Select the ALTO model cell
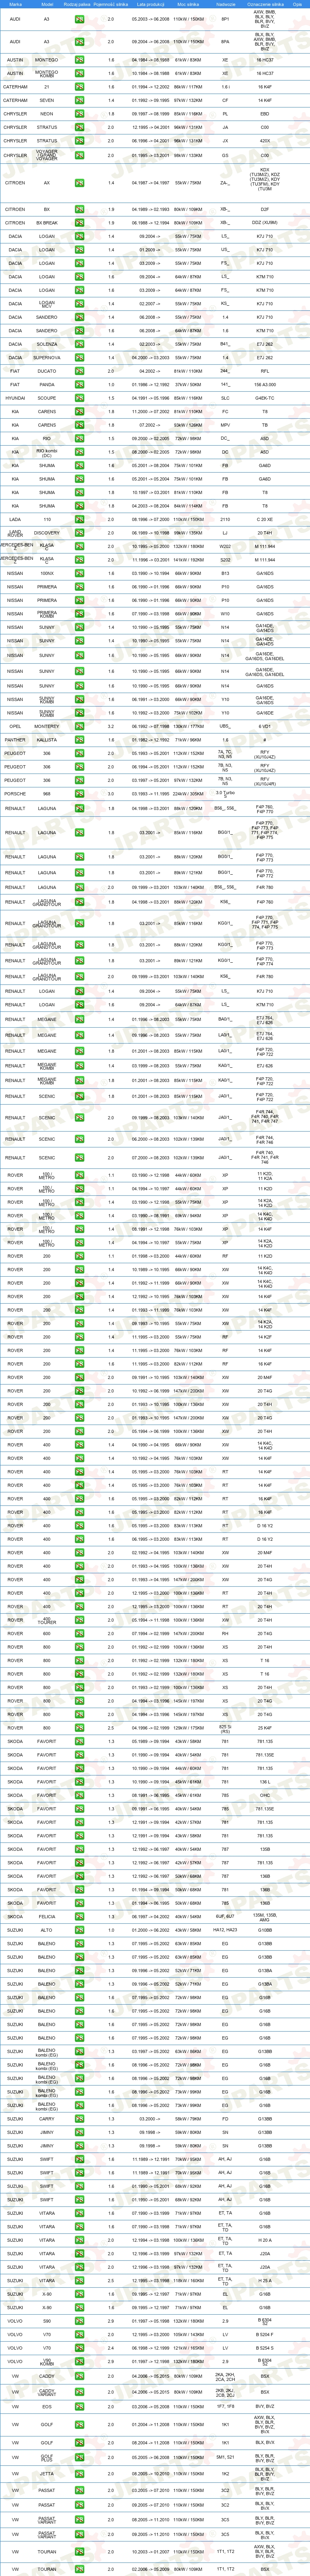 [47, 1930]
